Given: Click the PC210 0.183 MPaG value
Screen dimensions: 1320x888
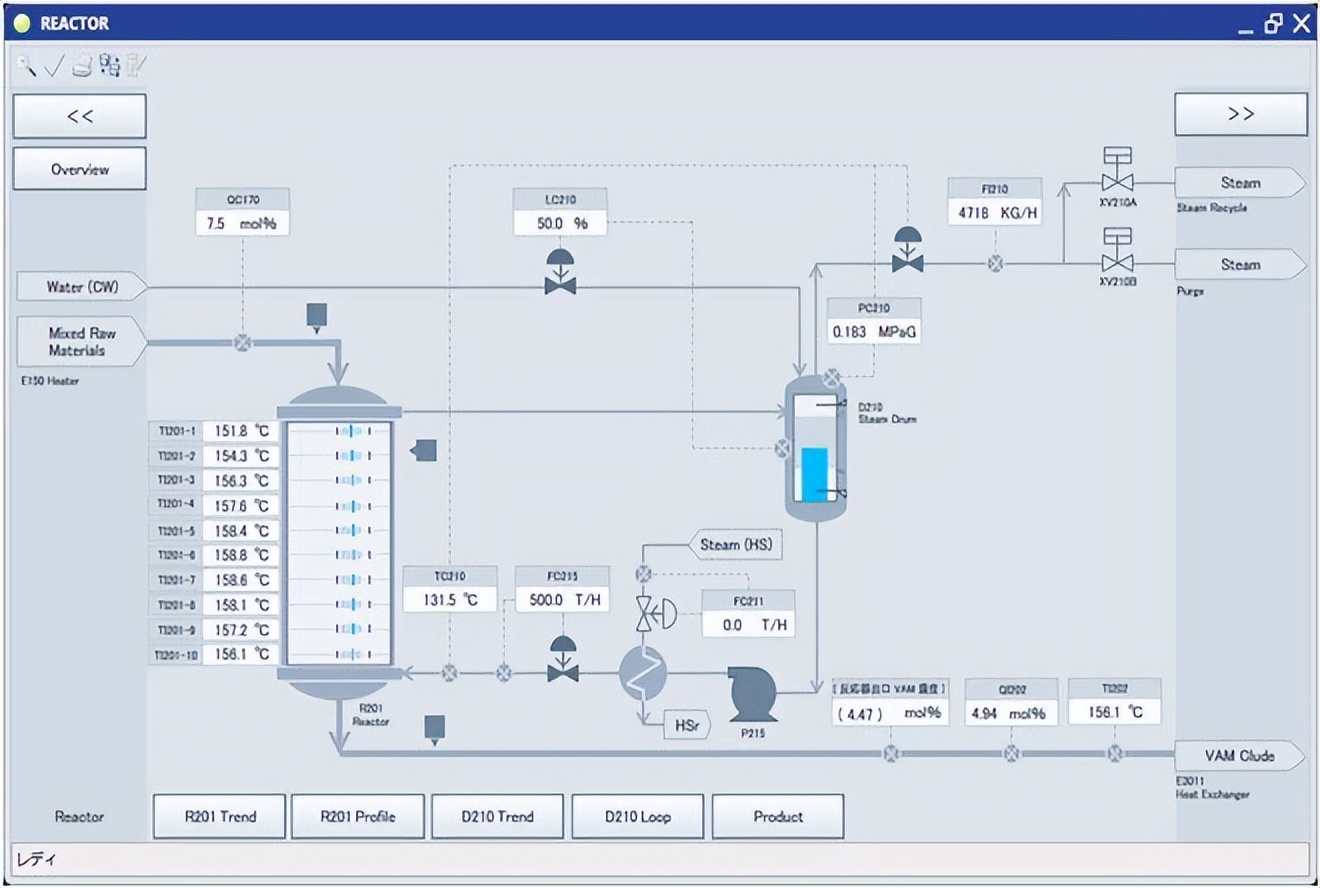Looking at the screenshot, I should tap(874, 332).
